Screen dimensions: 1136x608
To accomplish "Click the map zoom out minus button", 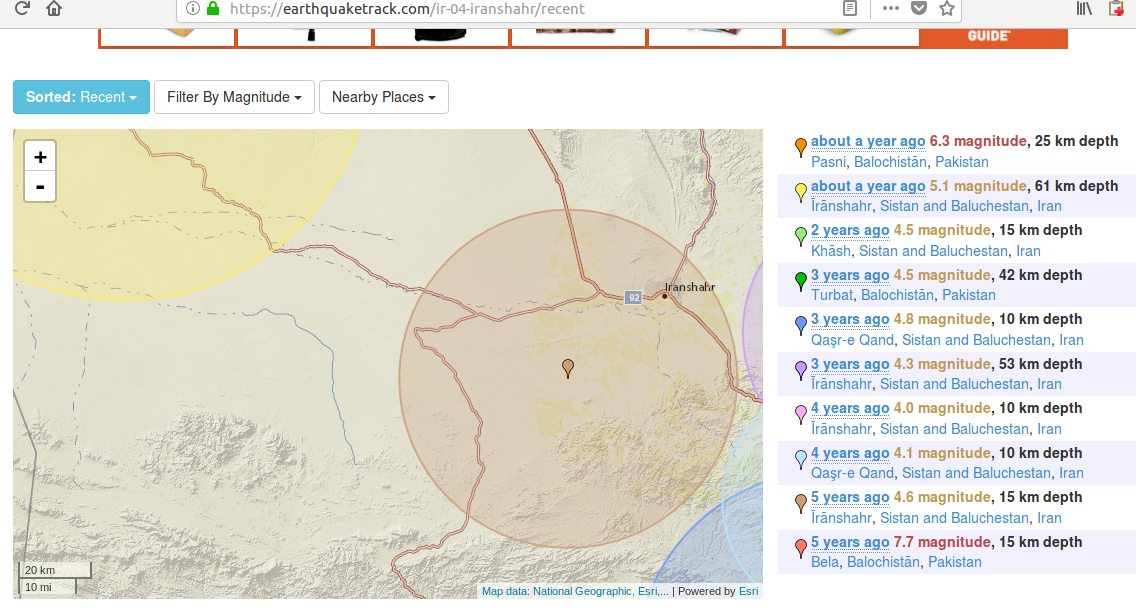I will (x=40, y=186).
